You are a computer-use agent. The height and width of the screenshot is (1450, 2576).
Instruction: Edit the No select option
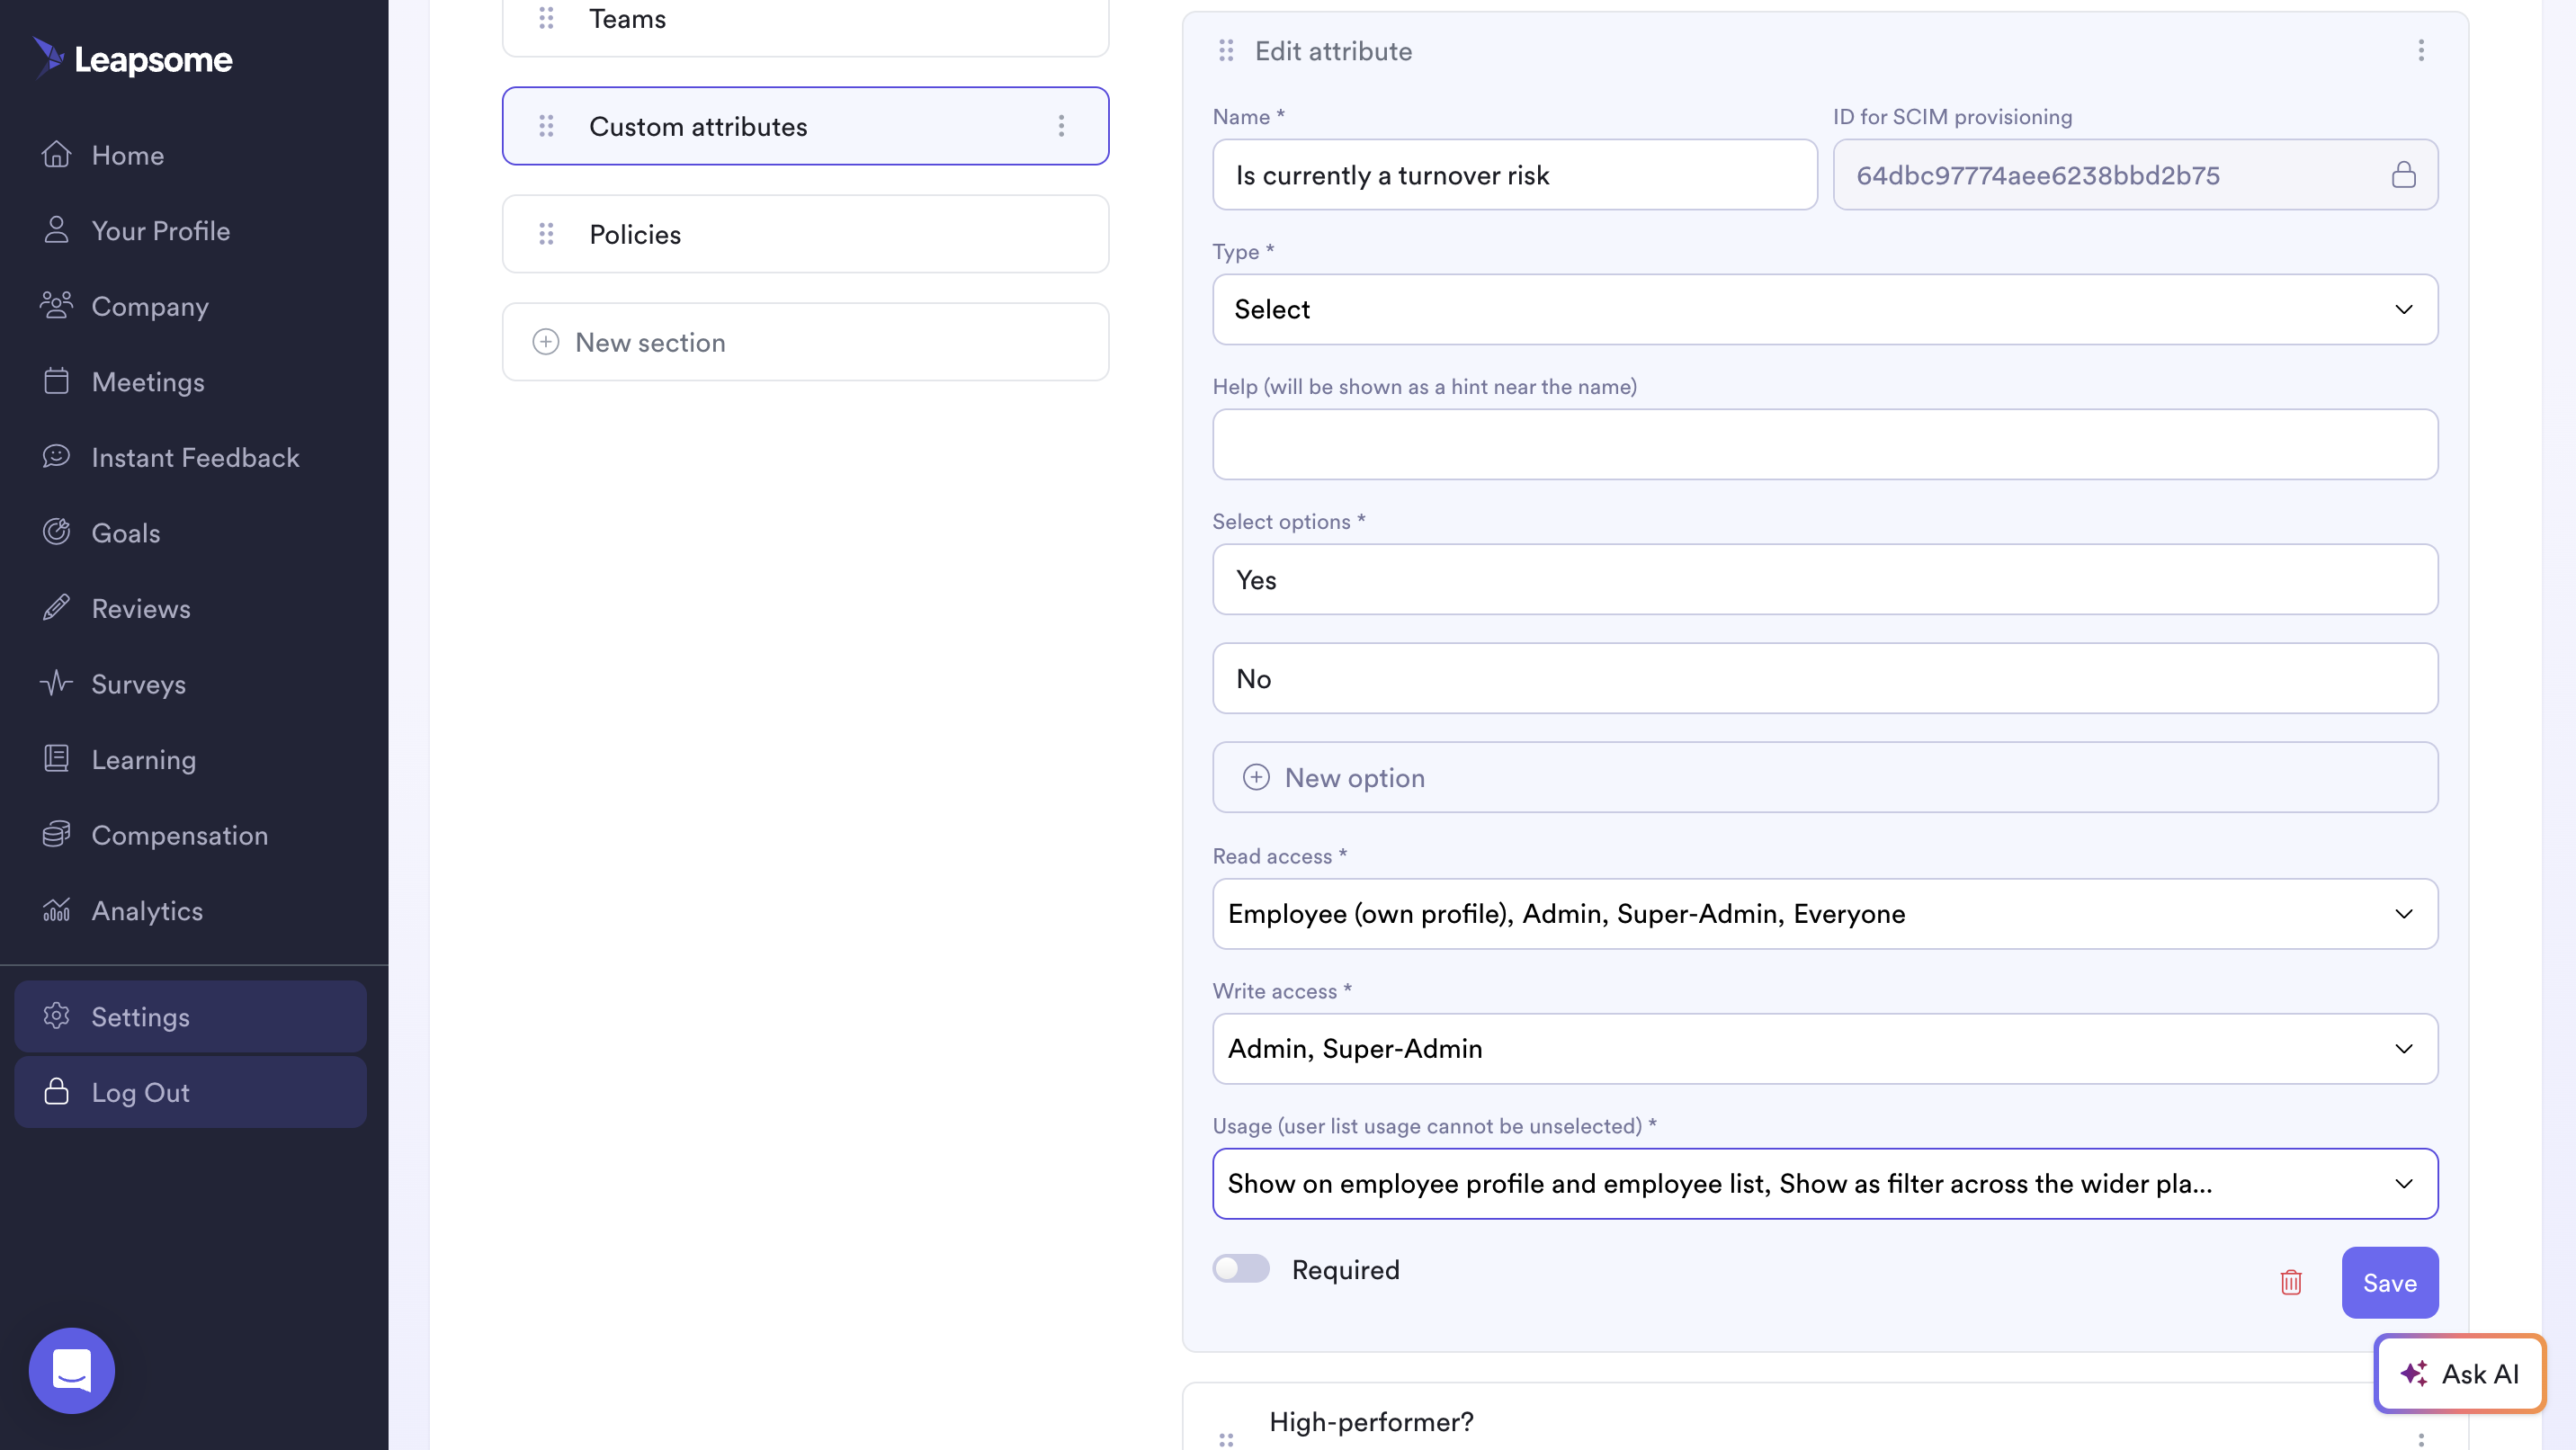(1825, 679)
